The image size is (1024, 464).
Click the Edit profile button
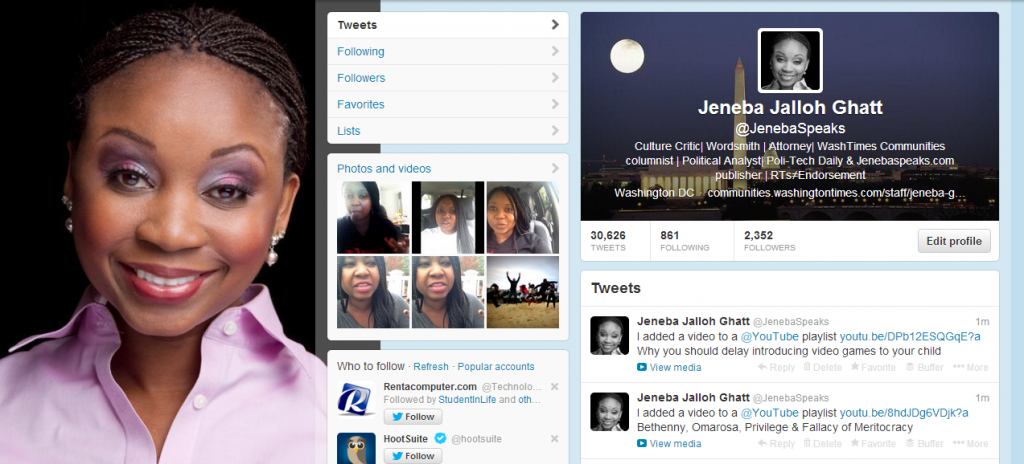pos(954,241)
